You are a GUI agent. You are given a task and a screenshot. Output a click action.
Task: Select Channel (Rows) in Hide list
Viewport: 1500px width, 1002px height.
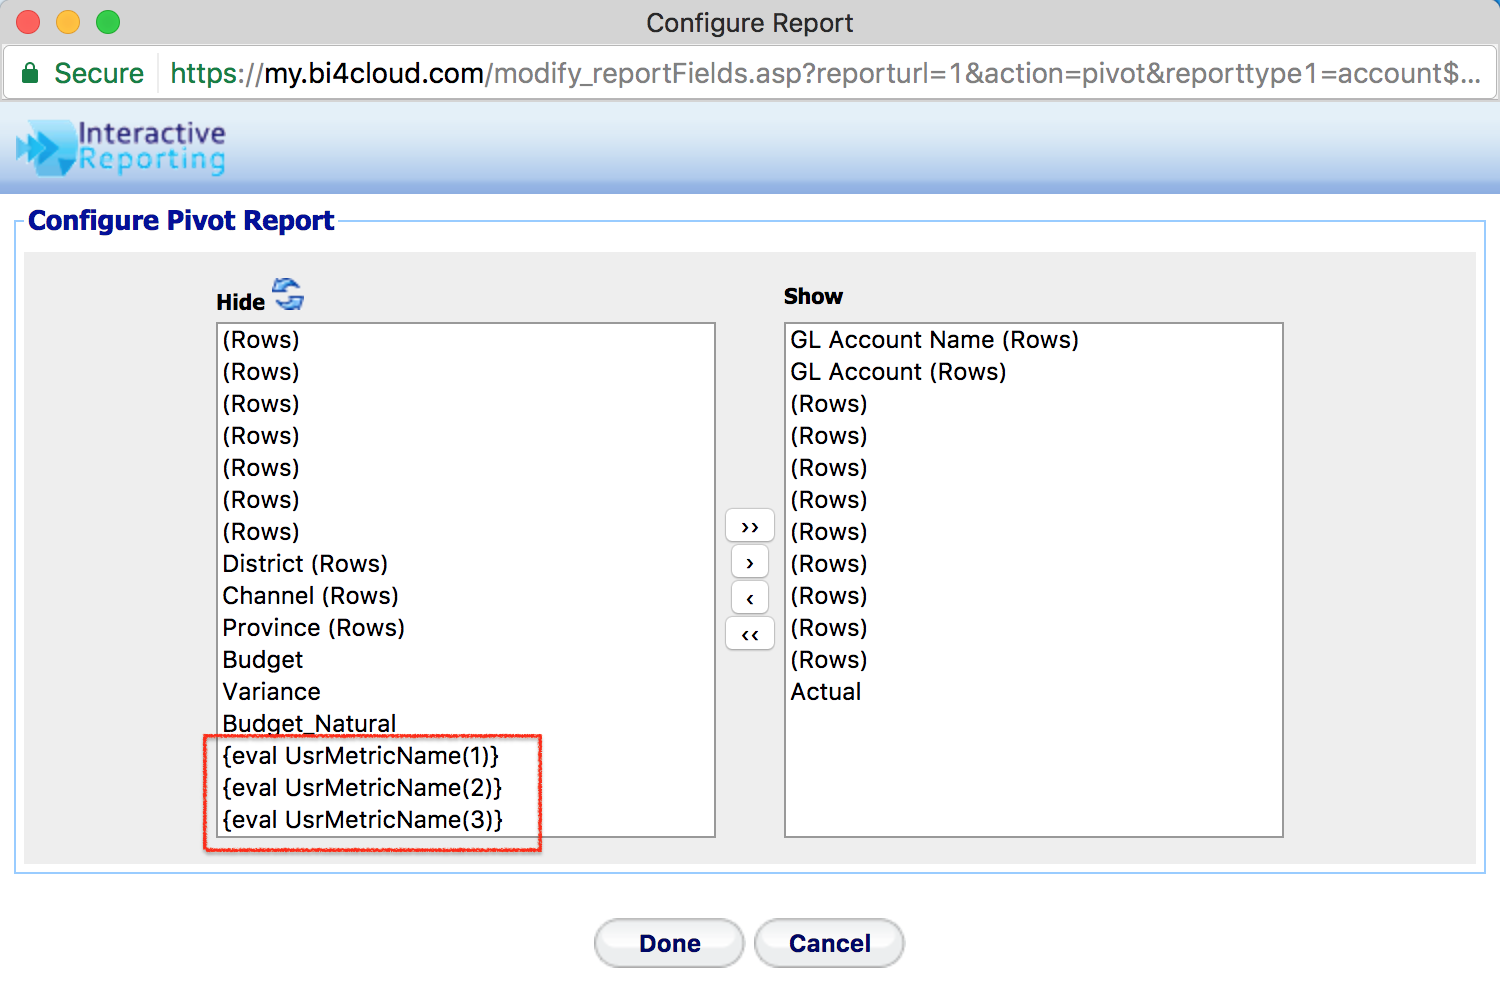click(x=466, y=596)
